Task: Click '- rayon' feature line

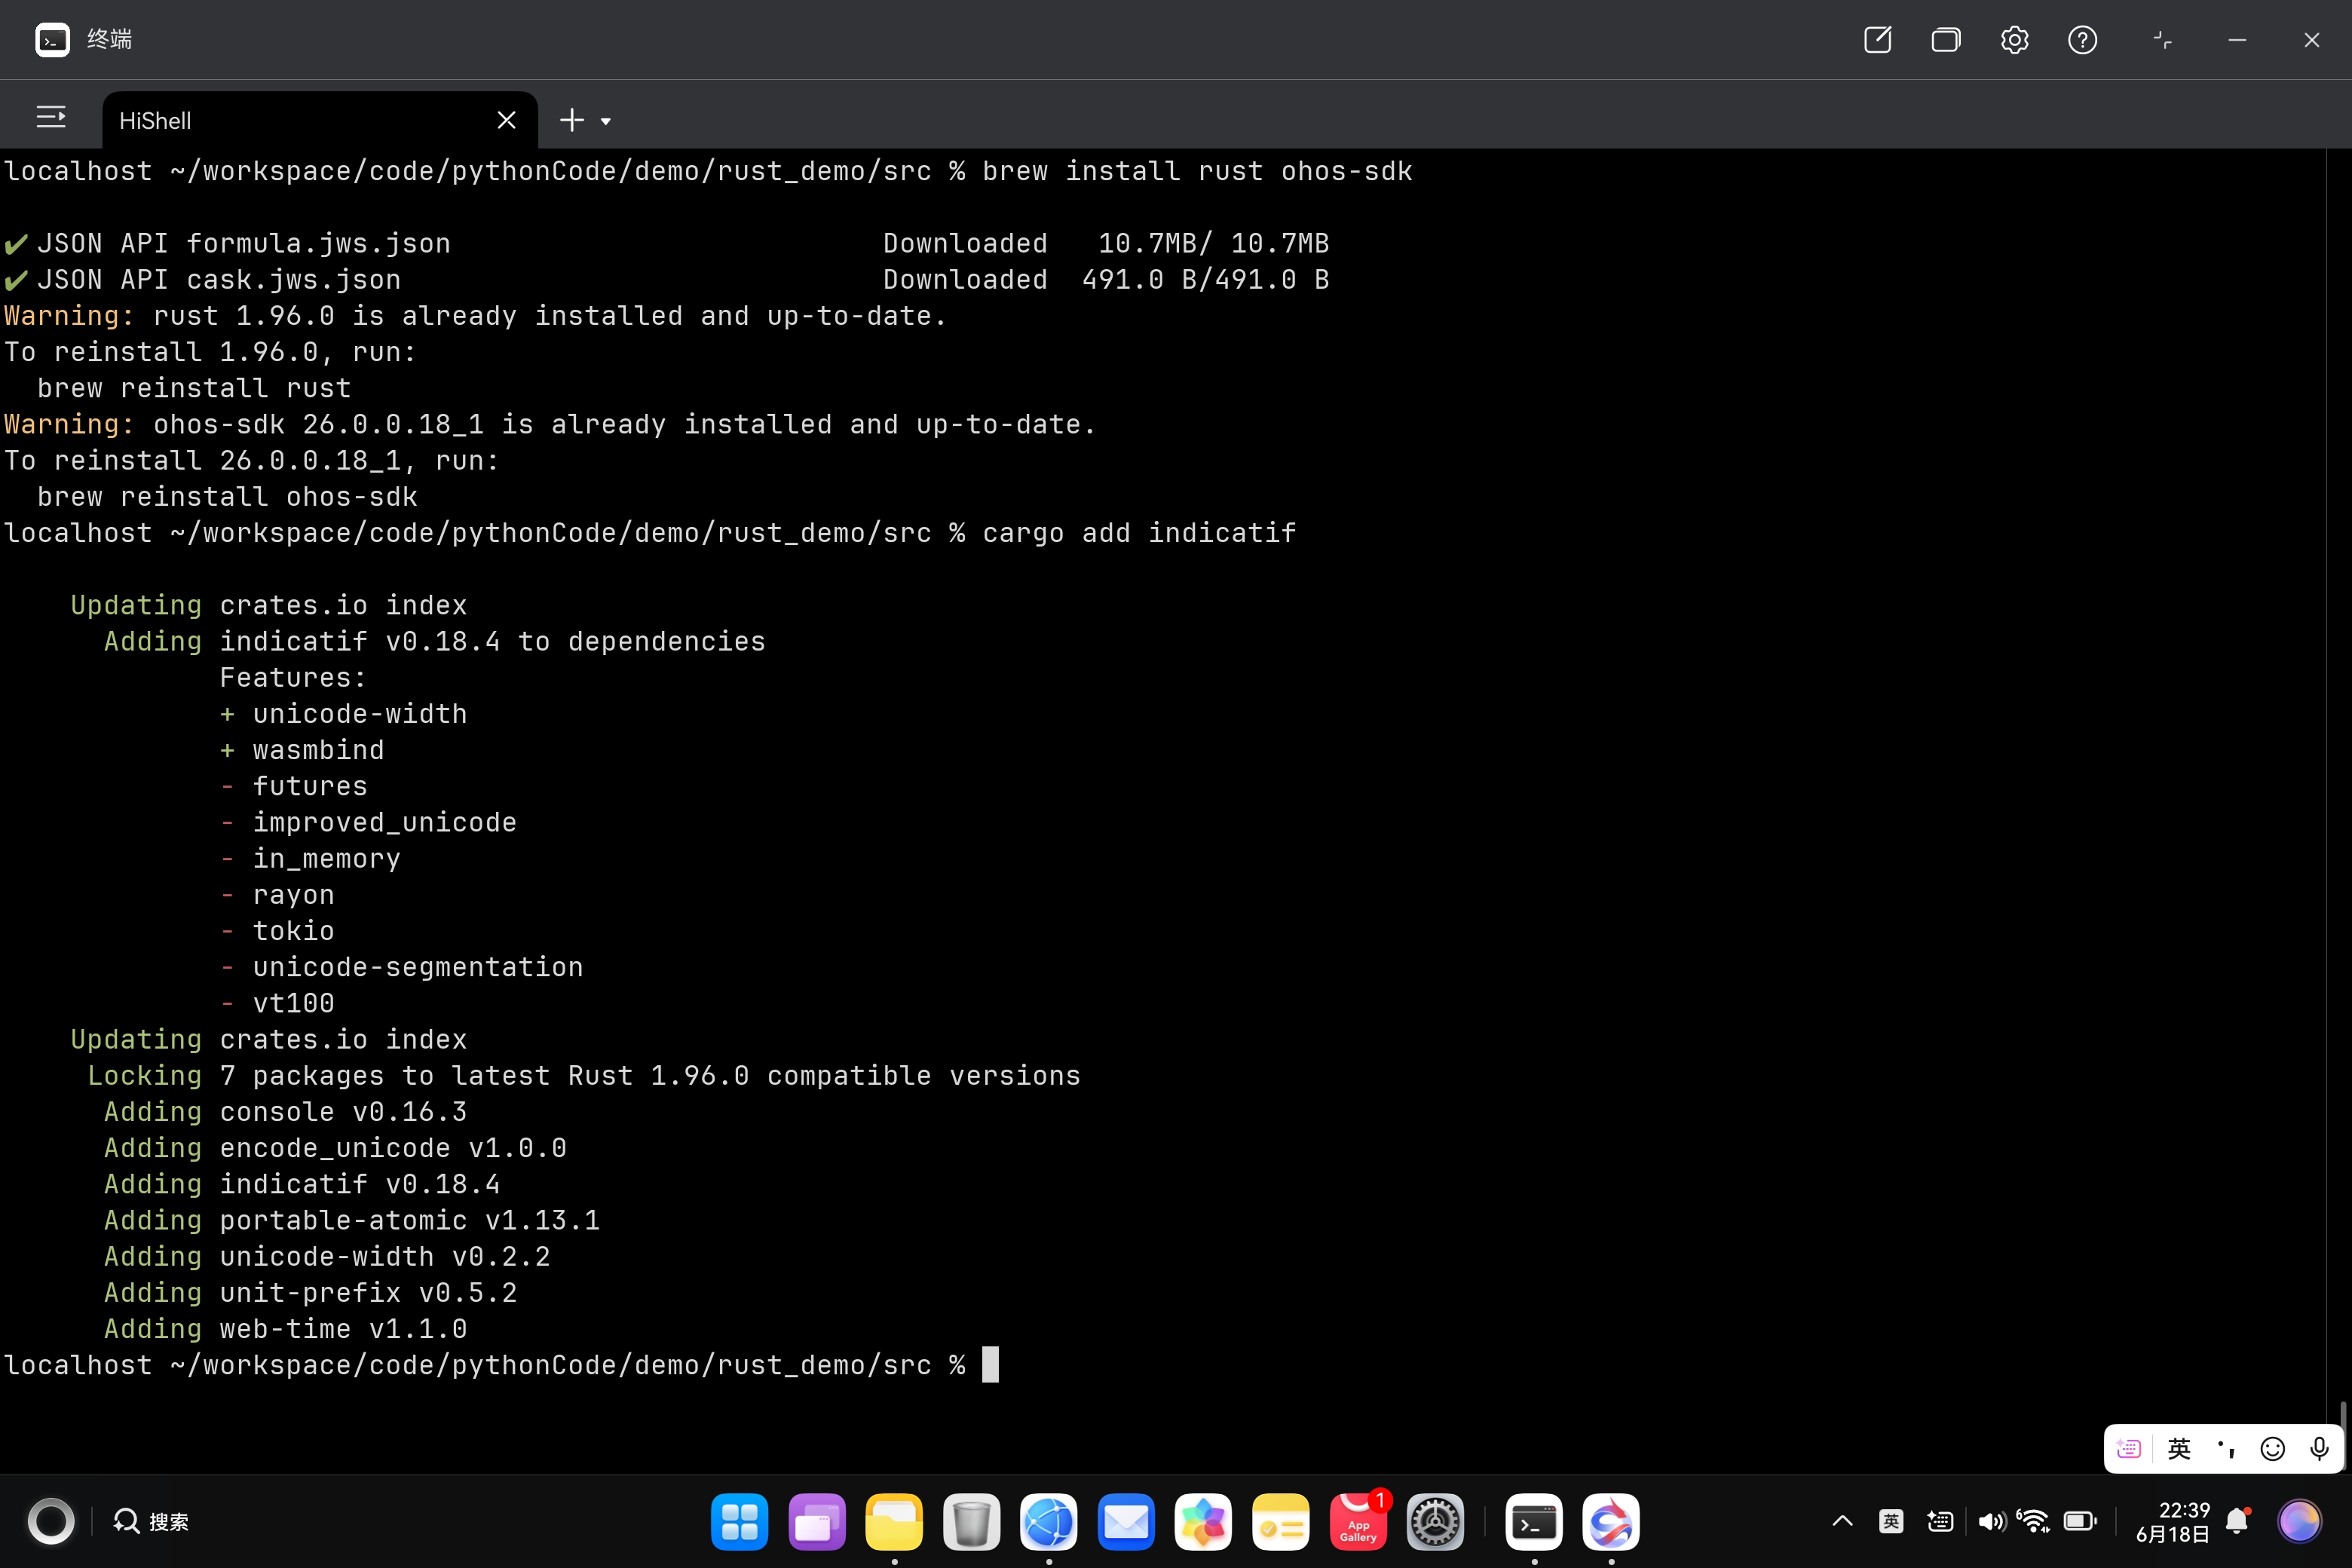Action: 277,894
